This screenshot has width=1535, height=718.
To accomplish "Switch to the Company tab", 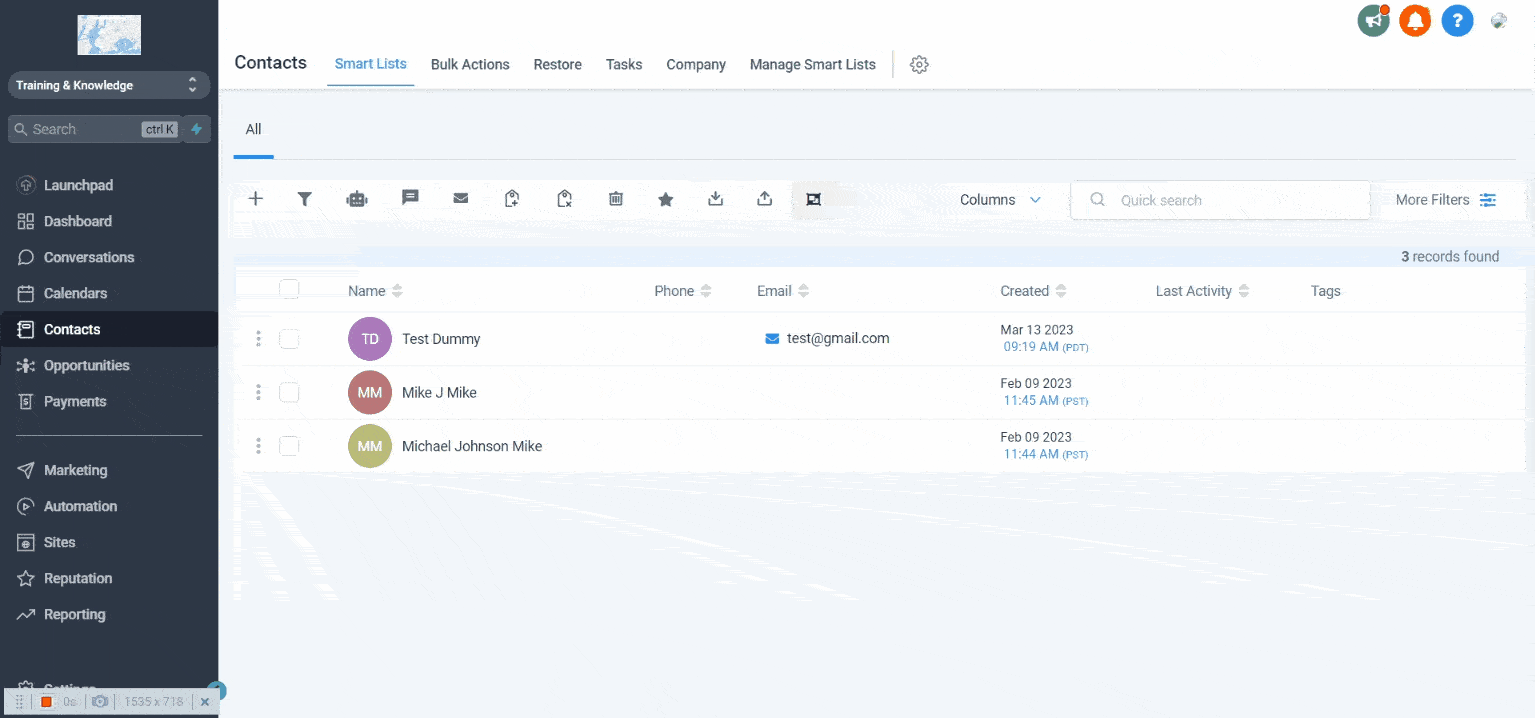I will (696, 64).
